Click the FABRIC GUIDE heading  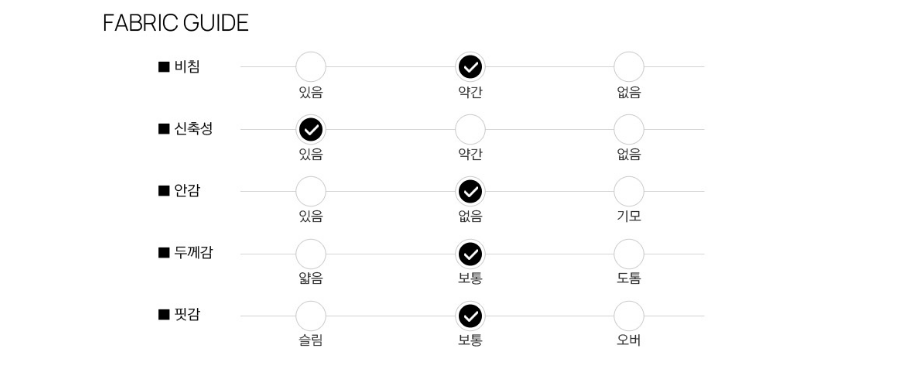176,23
